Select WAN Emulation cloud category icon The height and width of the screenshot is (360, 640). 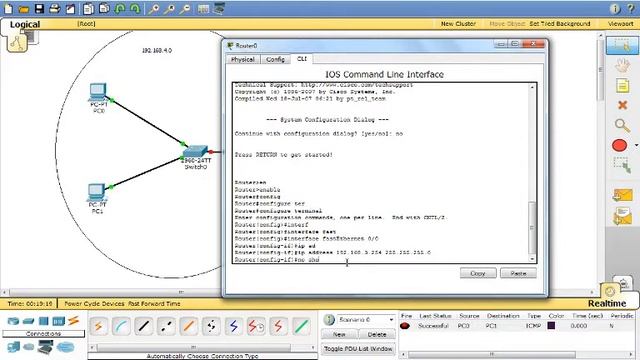click(29, 347)
